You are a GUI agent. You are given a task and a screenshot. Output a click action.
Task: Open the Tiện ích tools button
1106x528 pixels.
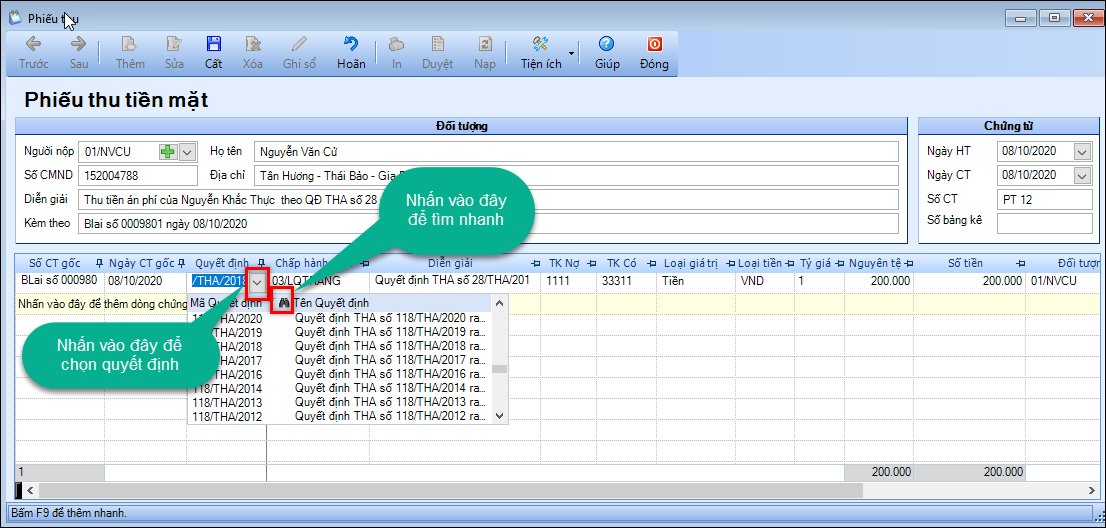pyautogui.click(x=541, y=54)
